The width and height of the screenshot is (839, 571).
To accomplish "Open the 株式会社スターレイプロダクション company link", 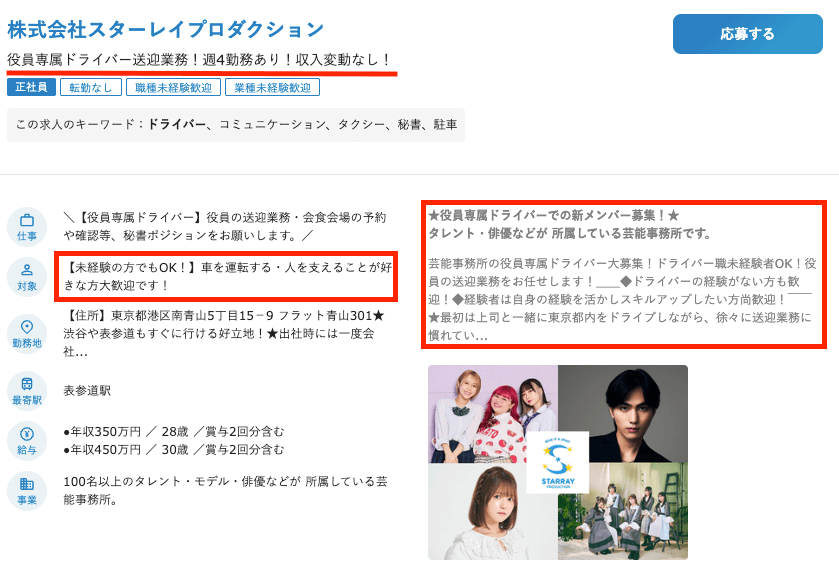I will click(x=165, y=29).
